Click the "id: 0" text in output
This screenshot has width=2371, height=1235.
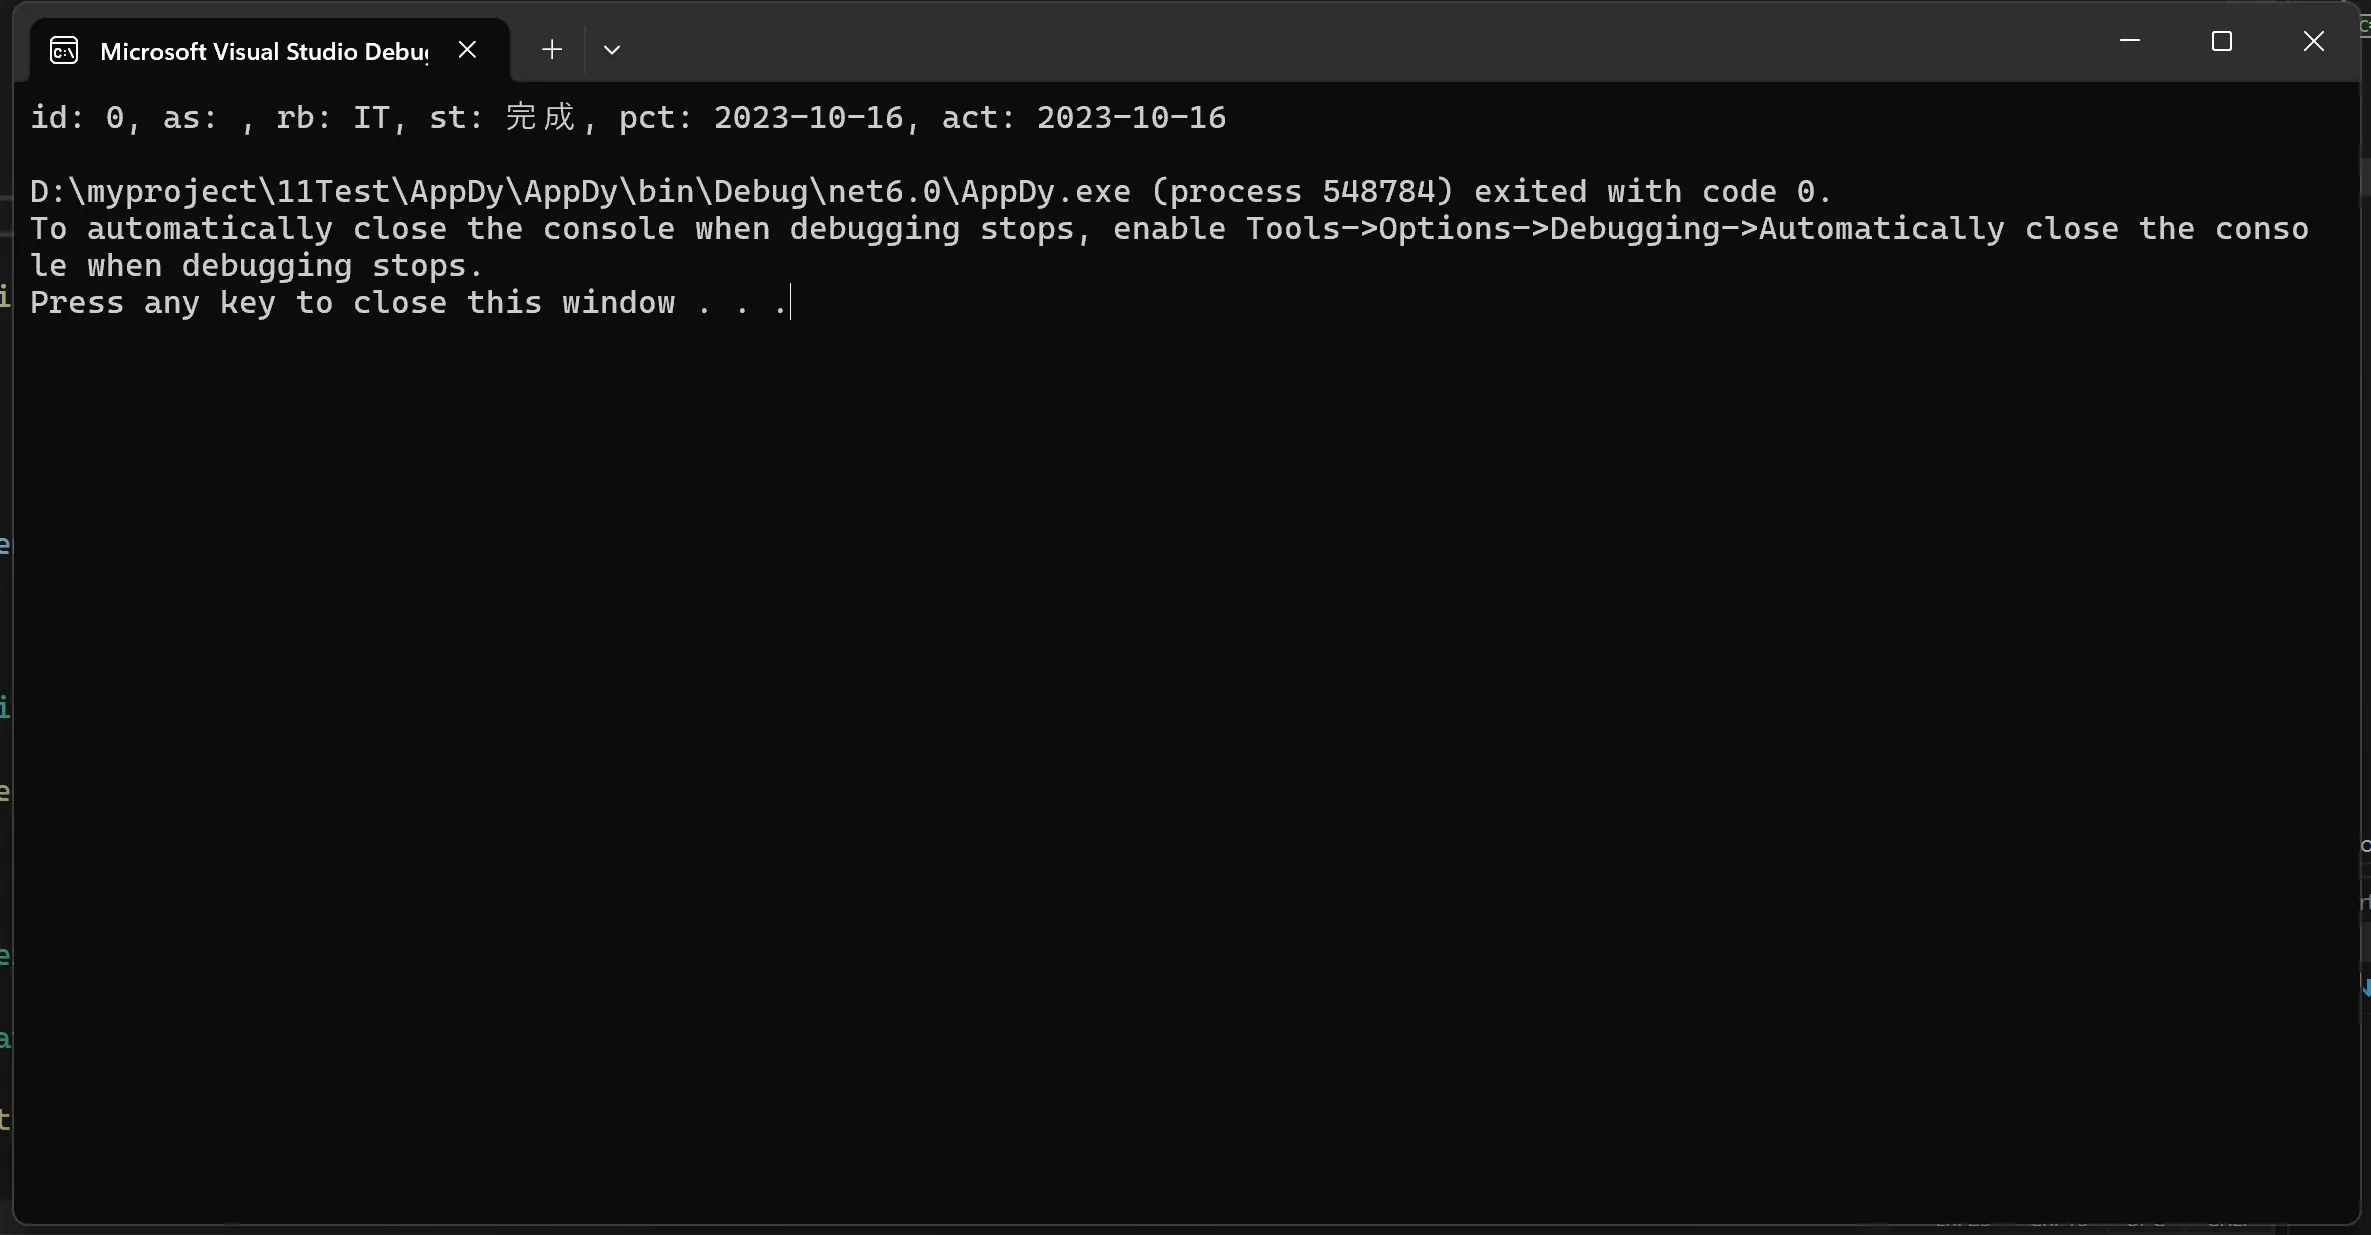(77, 118)
